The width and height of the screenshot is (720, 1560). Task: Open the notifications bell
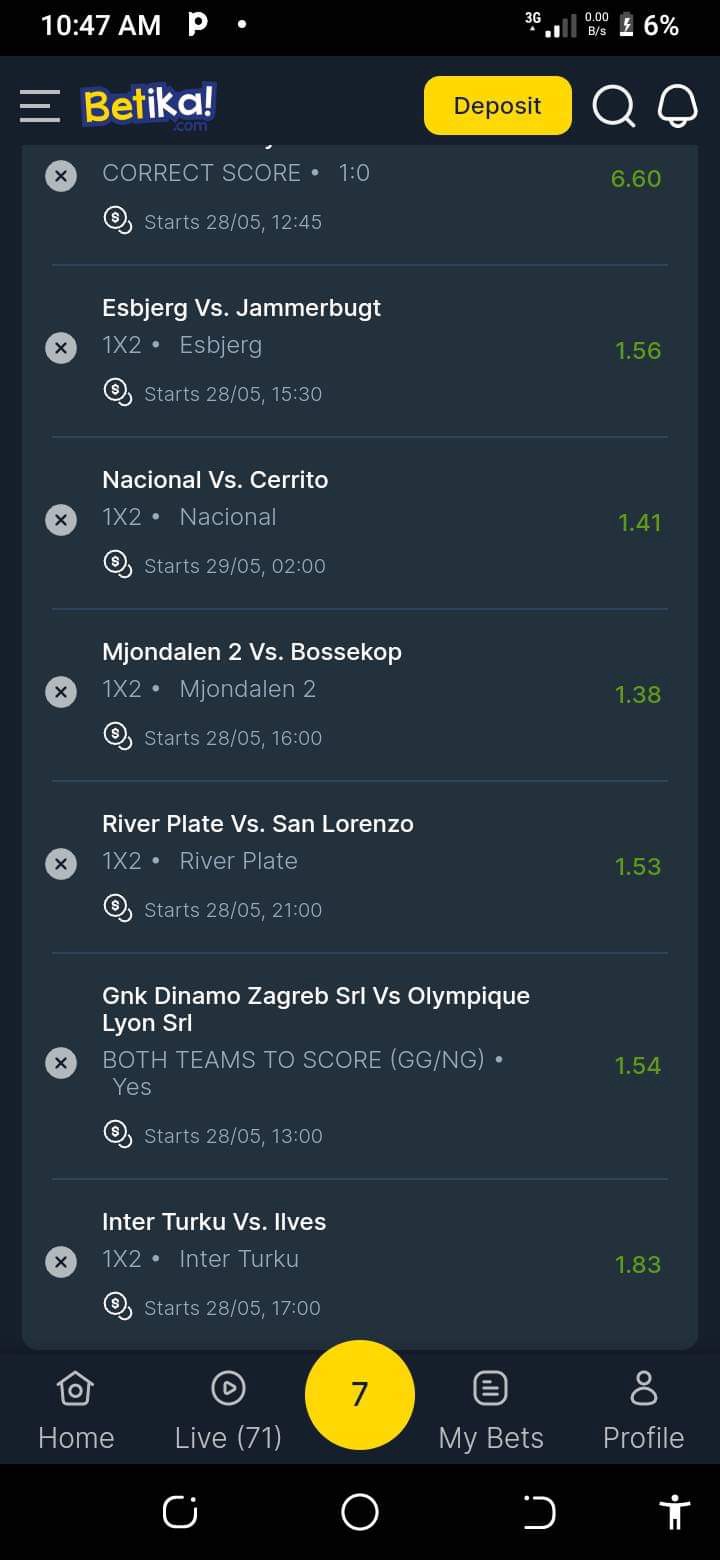click(x=677, y=106)
